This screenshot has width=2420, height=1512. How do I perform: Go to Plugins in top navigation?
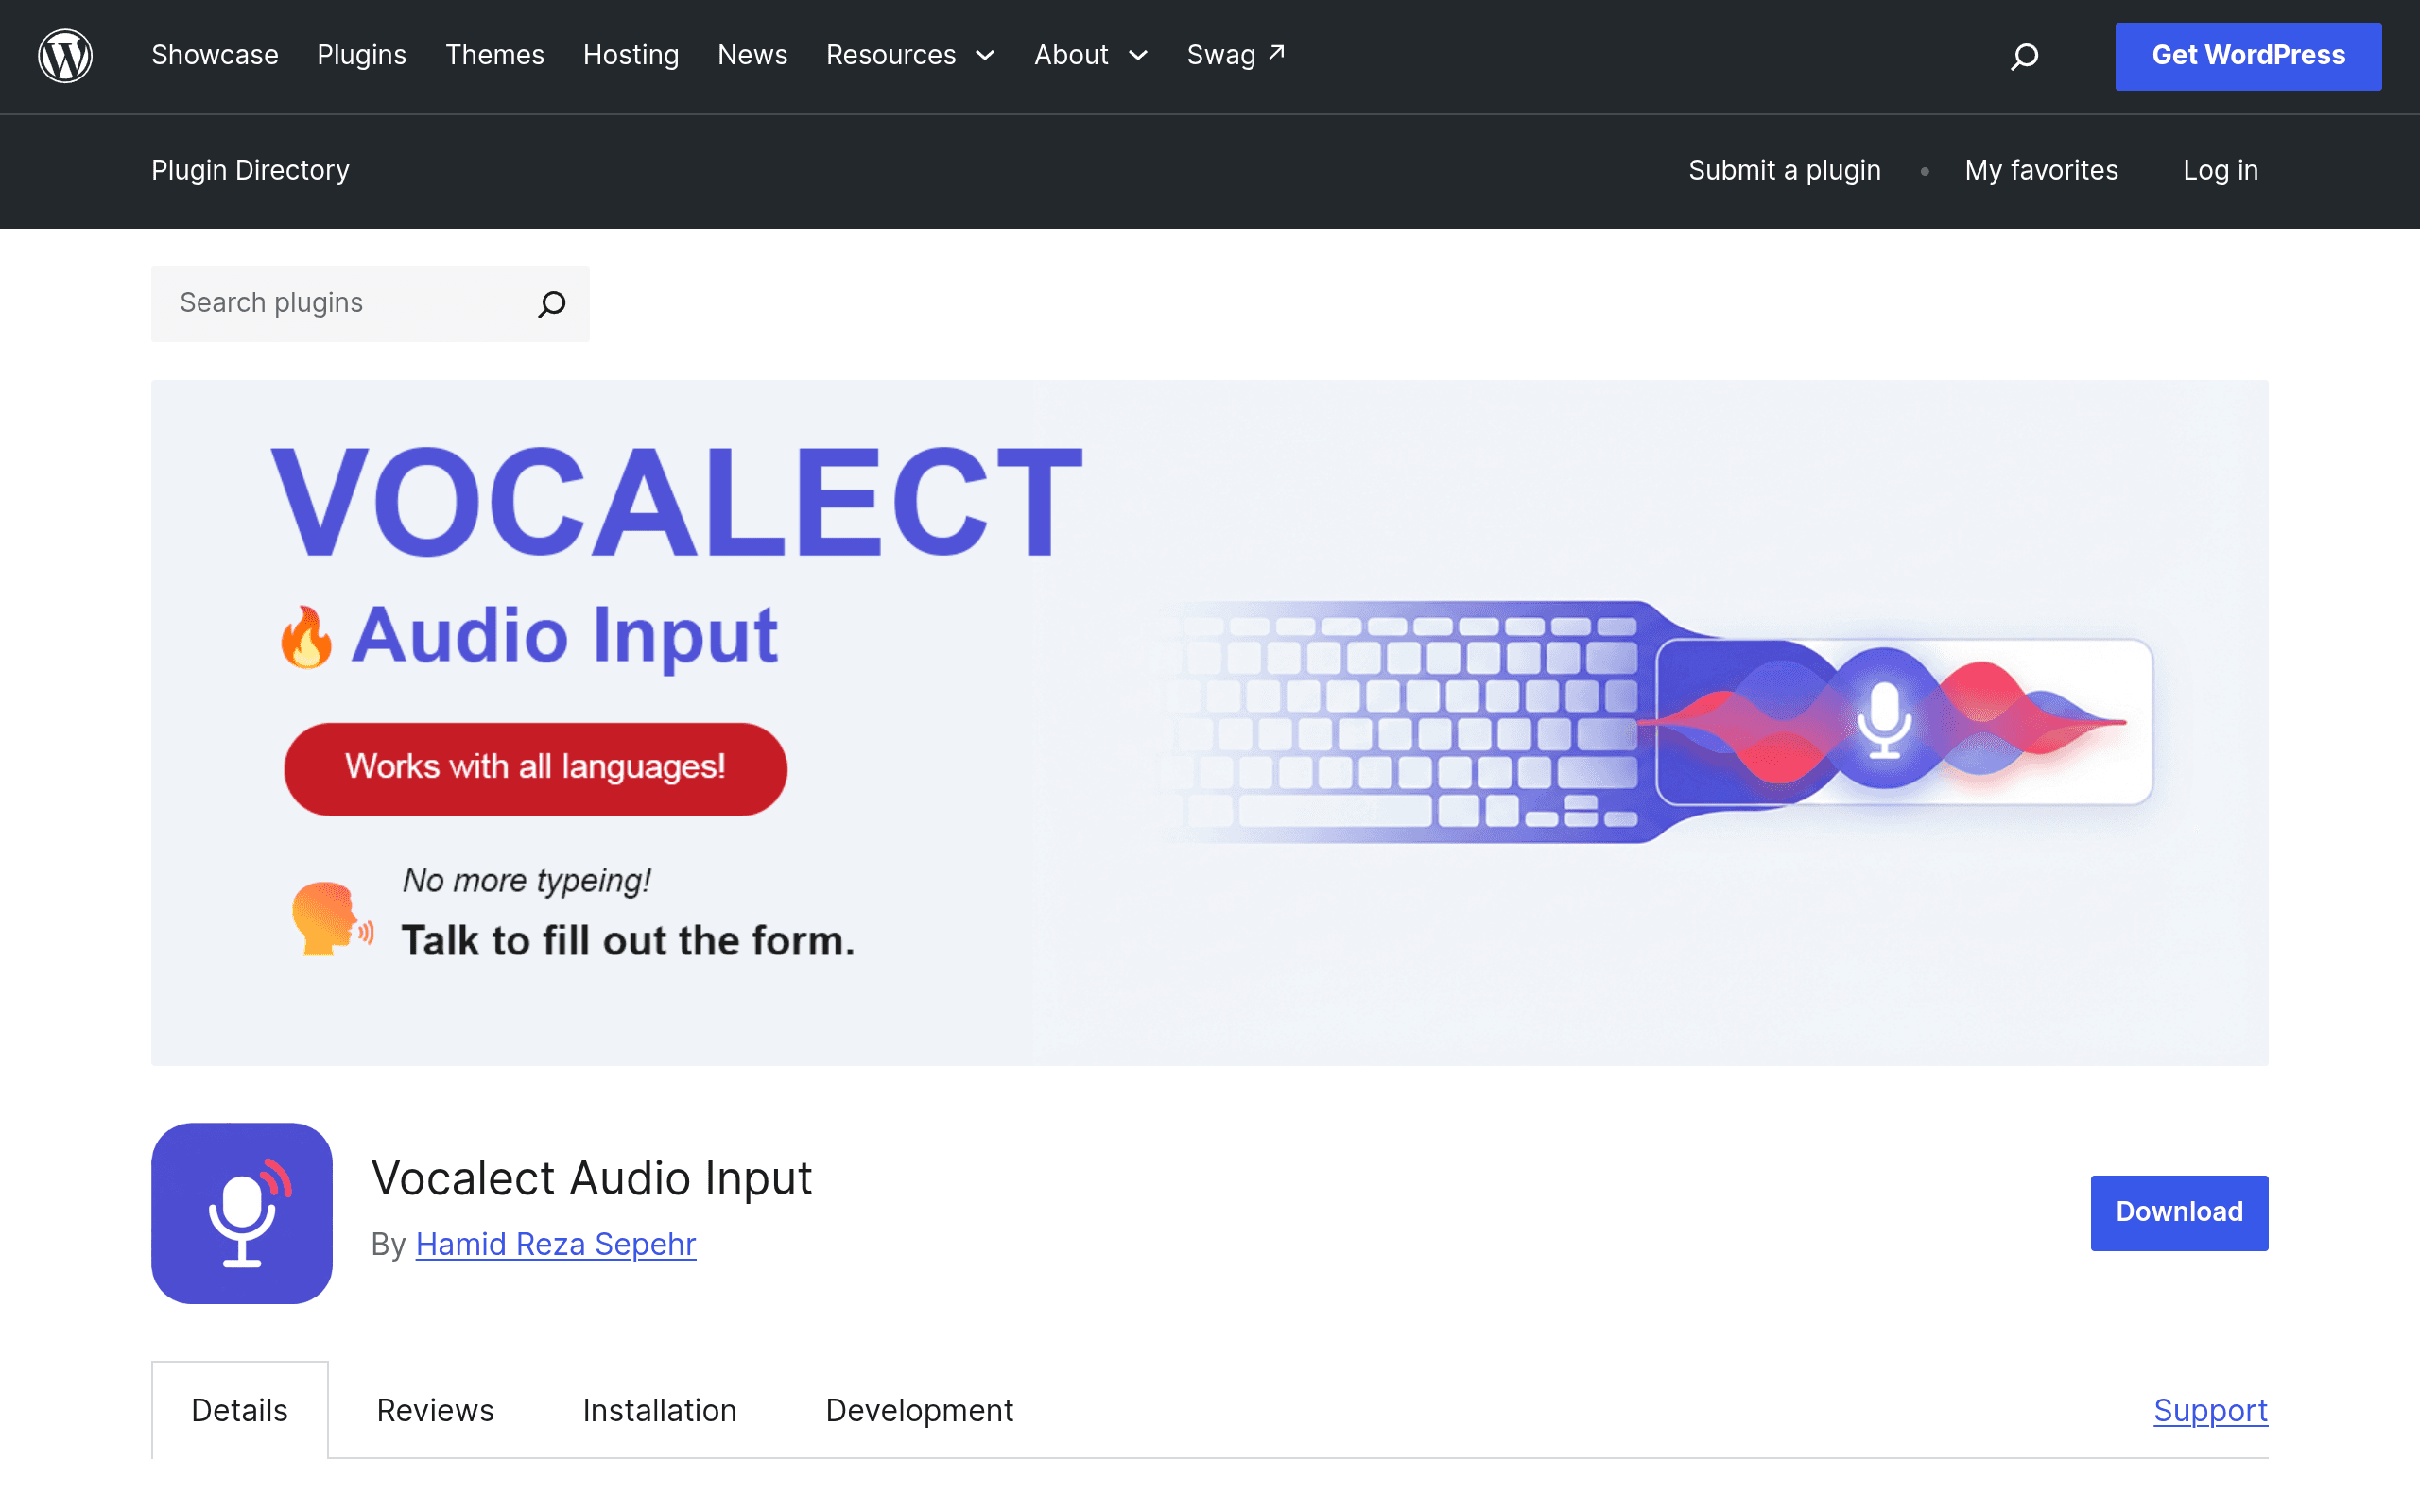pyautogui.click(x=362, y=55)
